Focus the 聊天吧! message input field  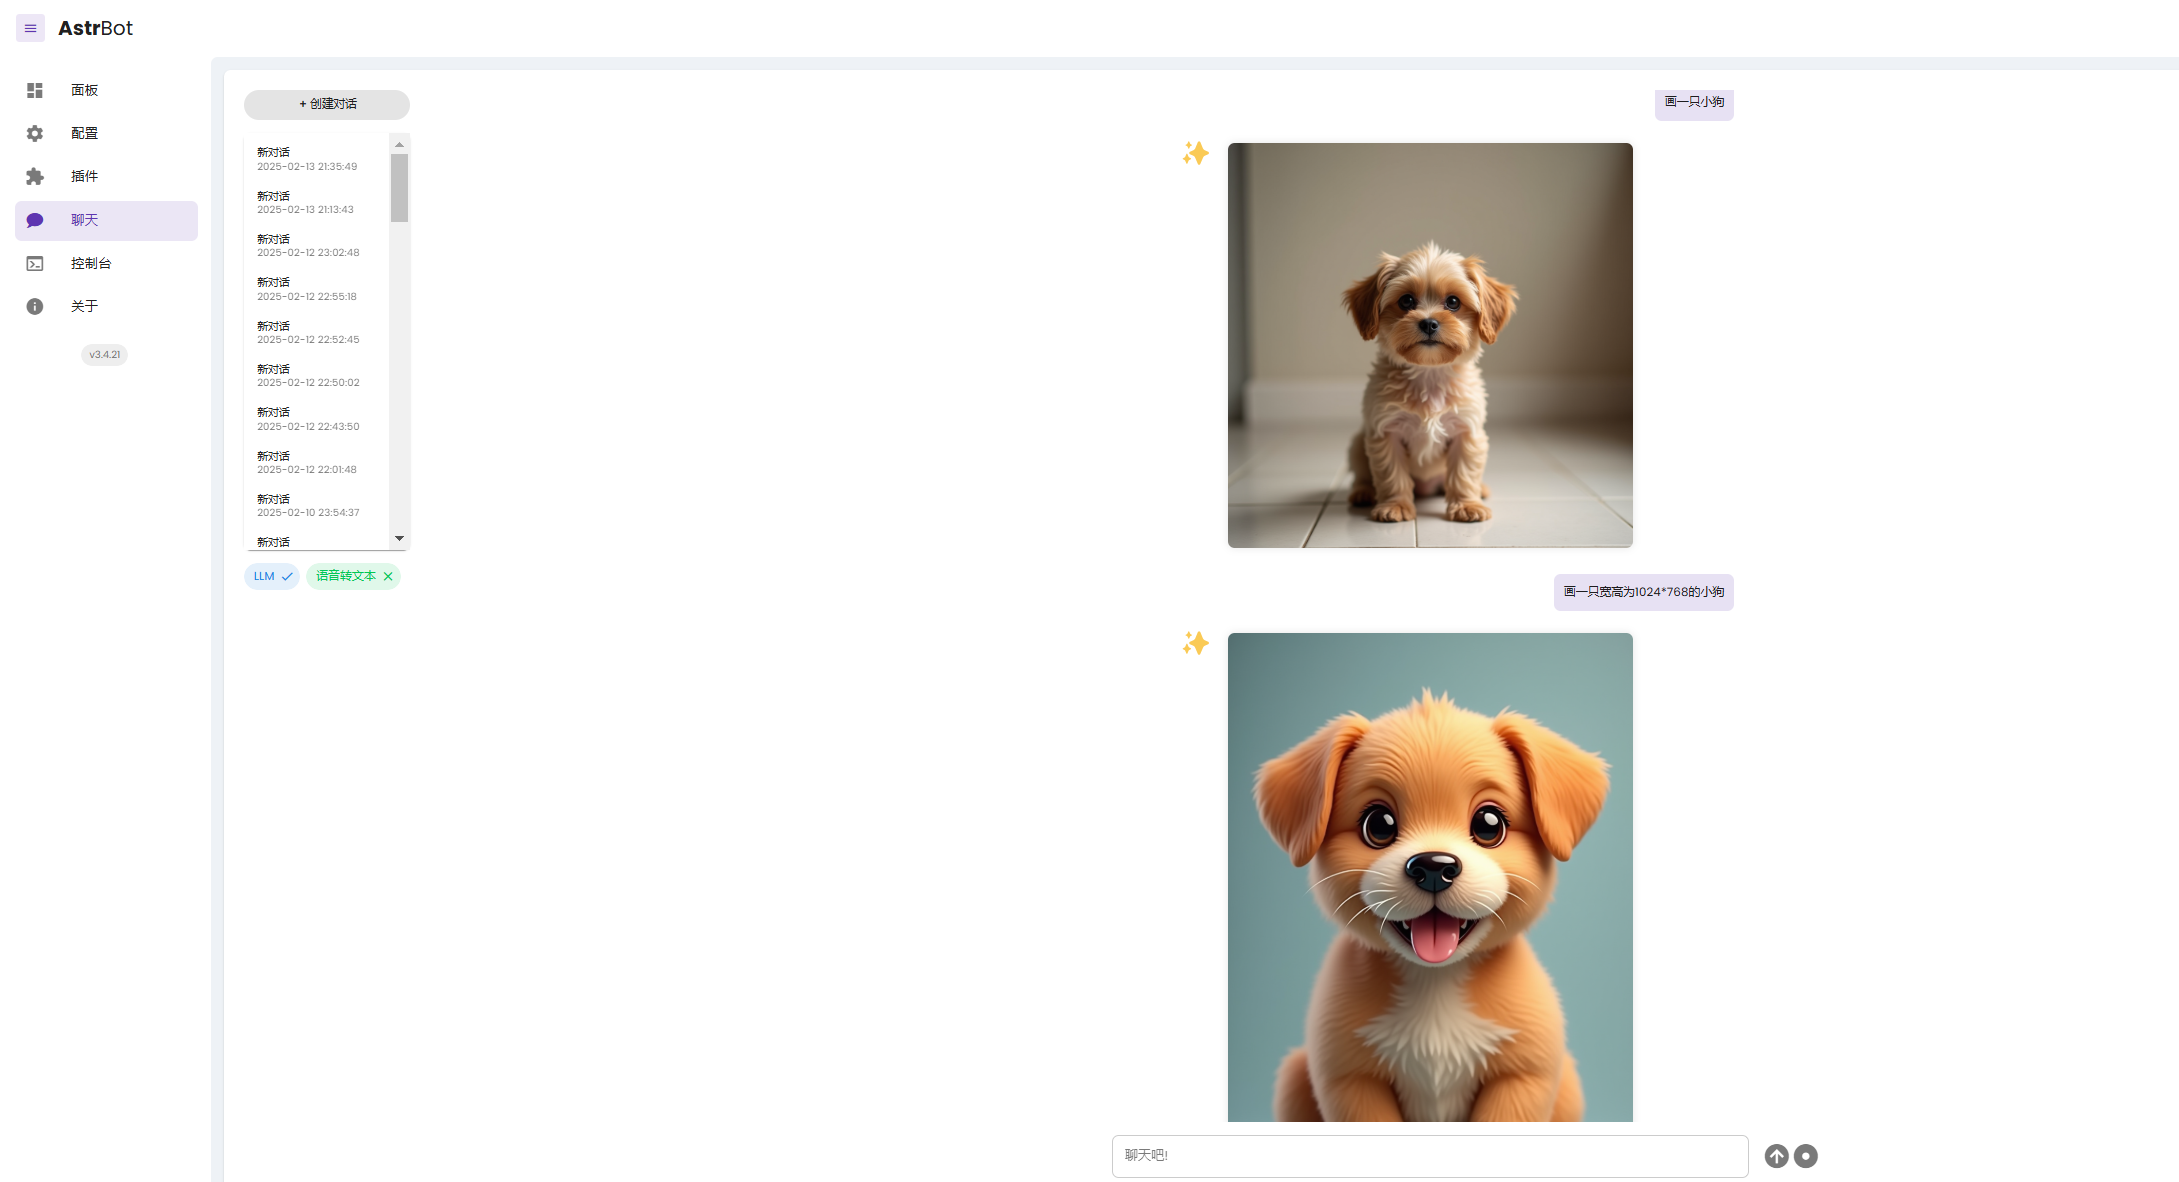[1429, 1156]
